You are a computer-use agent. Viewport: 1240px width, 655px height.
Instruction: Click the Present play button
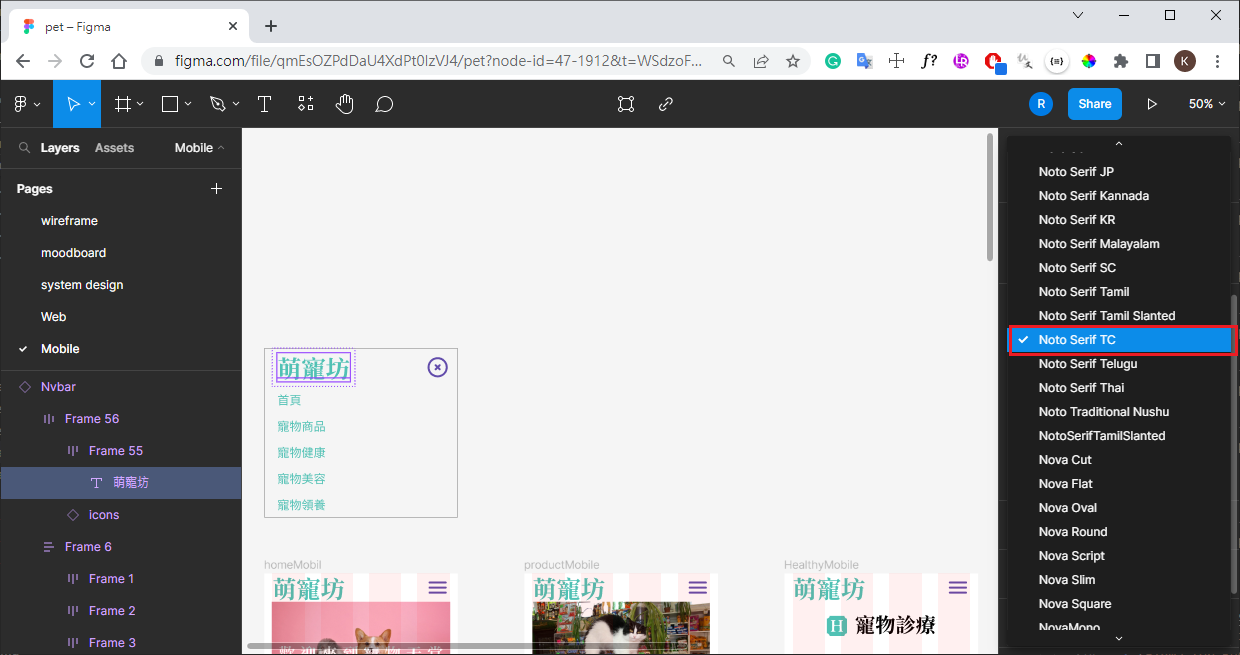(x=1152, y=104)
